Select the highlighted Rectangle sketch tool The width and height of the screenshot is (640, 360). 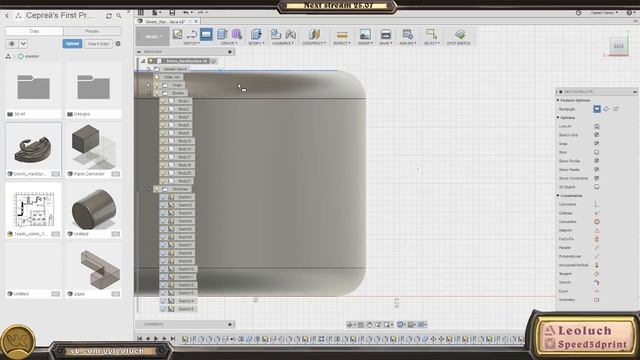[x=206, y=34]
